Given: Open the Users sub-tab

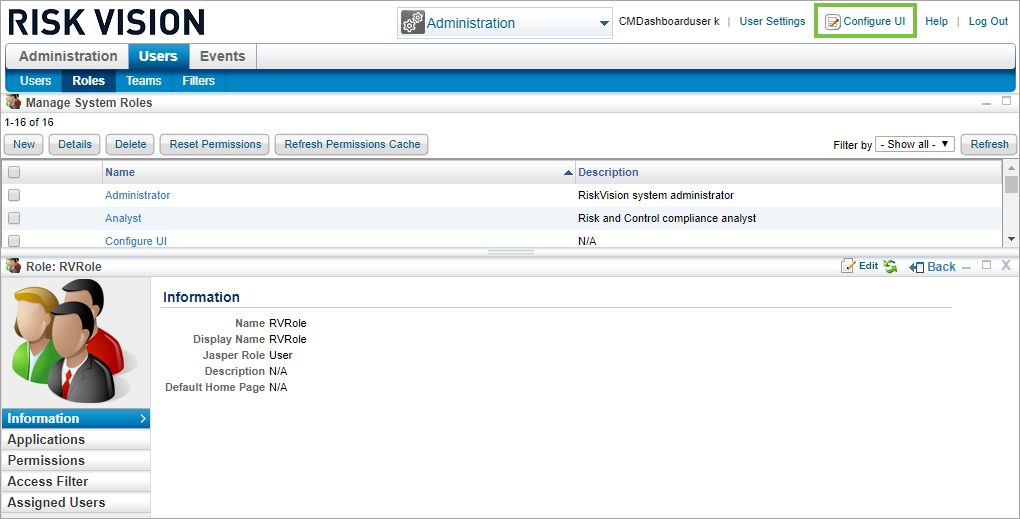Looking at the screenshot, I should click(x=35, y=81).
